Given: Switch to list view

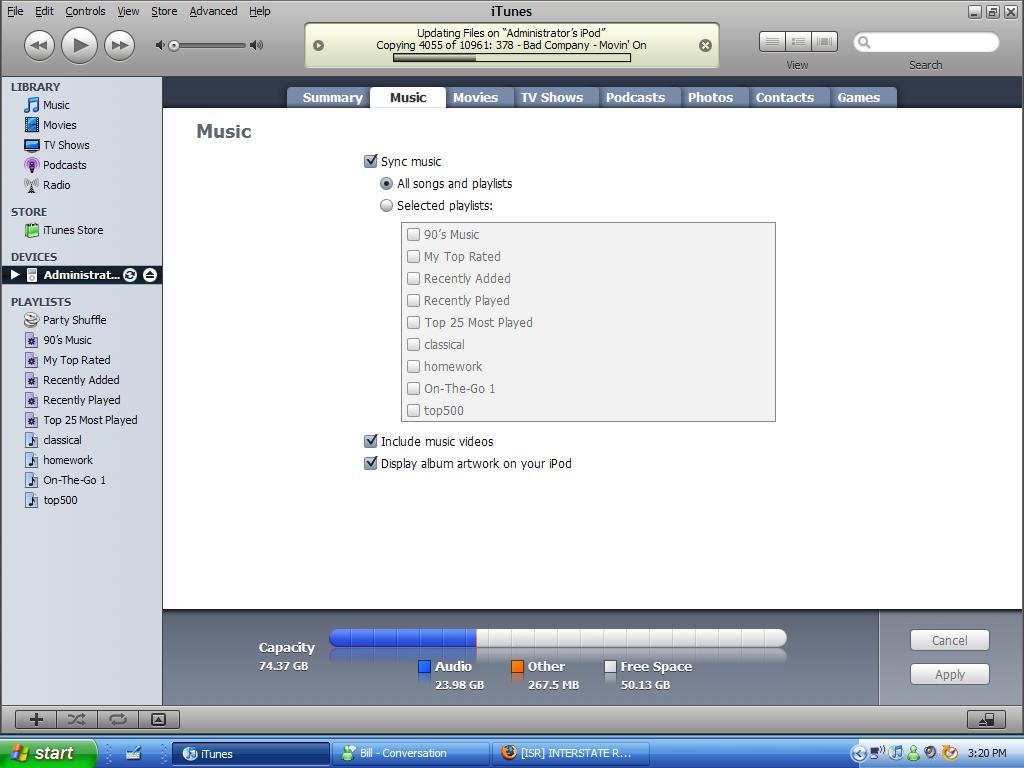Looking at the screenshot, I should [x=773, y=42].
